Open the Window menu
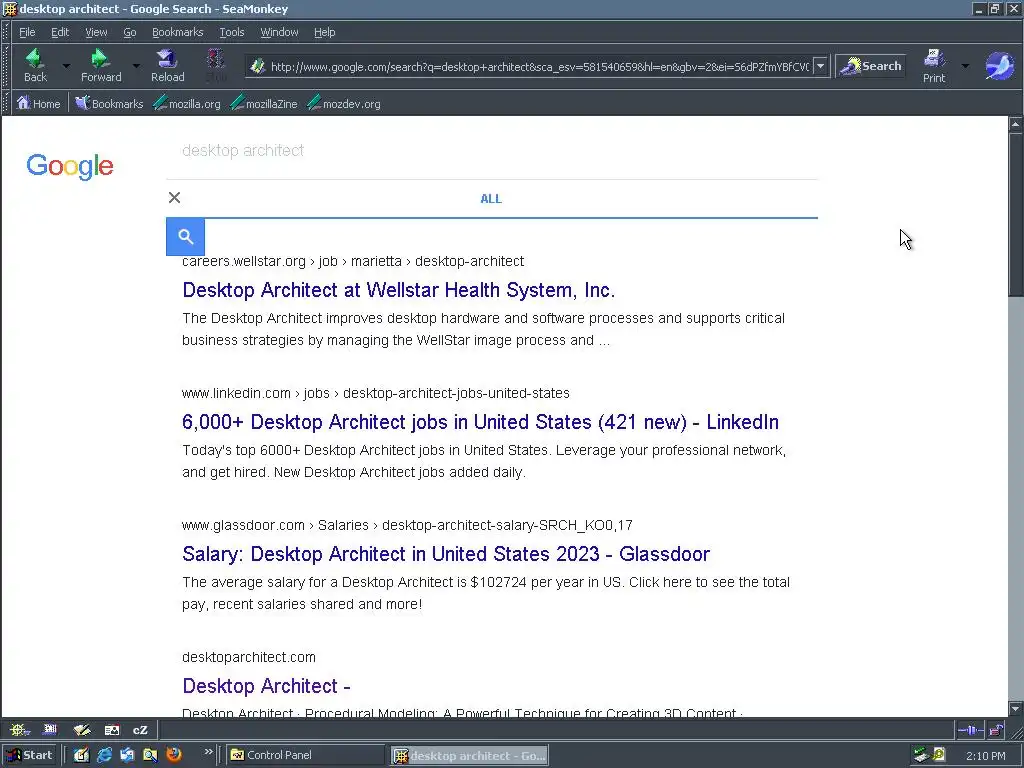This screenshot has width=1024, height=768. (x=279, y=32)
